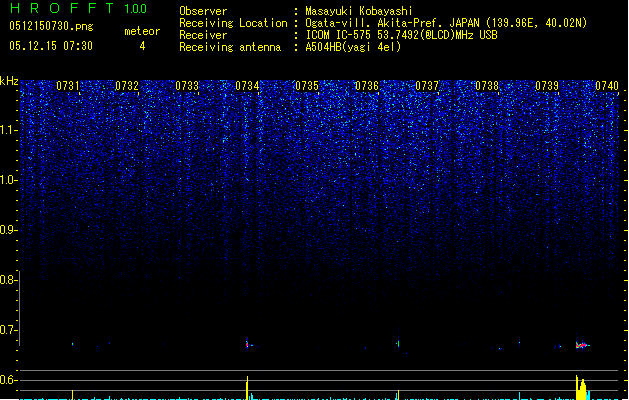Click the 1.1 kHz axis label
629x400 pixels.
coord(9,130)
